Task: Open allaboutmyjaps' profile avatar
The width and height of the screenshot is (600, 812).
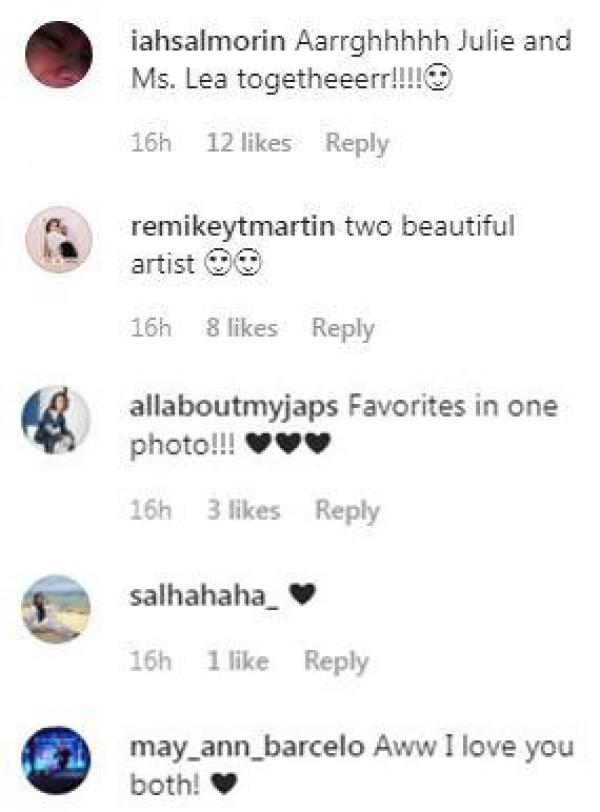Action: coord(56,420)
